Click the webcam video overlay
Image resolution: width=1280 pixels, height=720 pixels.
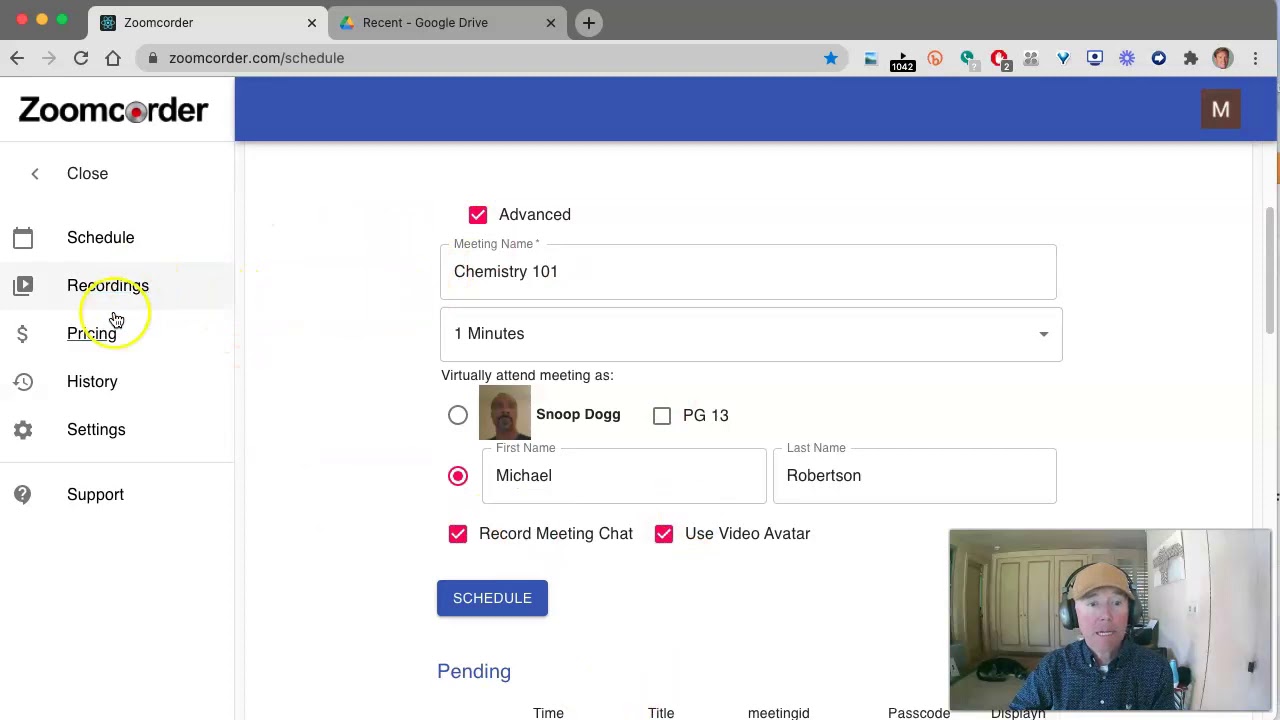point(1110,620)
